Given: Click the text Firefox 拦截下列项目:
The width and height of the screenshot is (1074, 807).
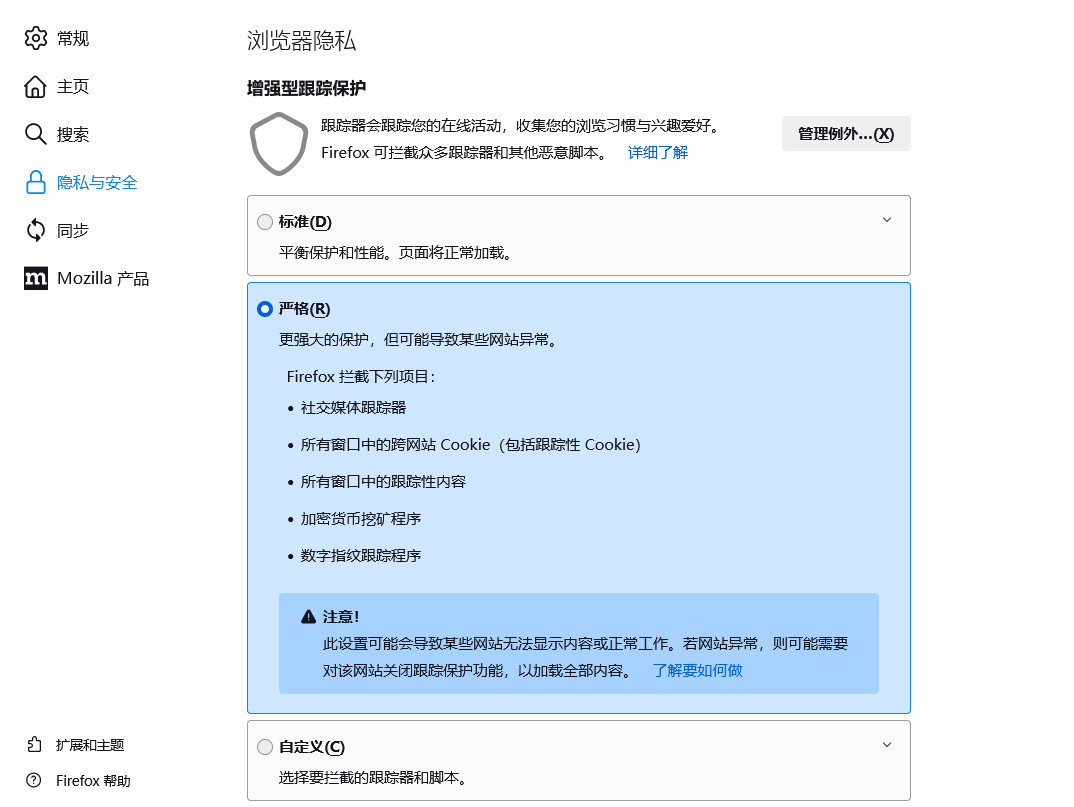Looking at the screenshot, I should [x=360, y=376].
